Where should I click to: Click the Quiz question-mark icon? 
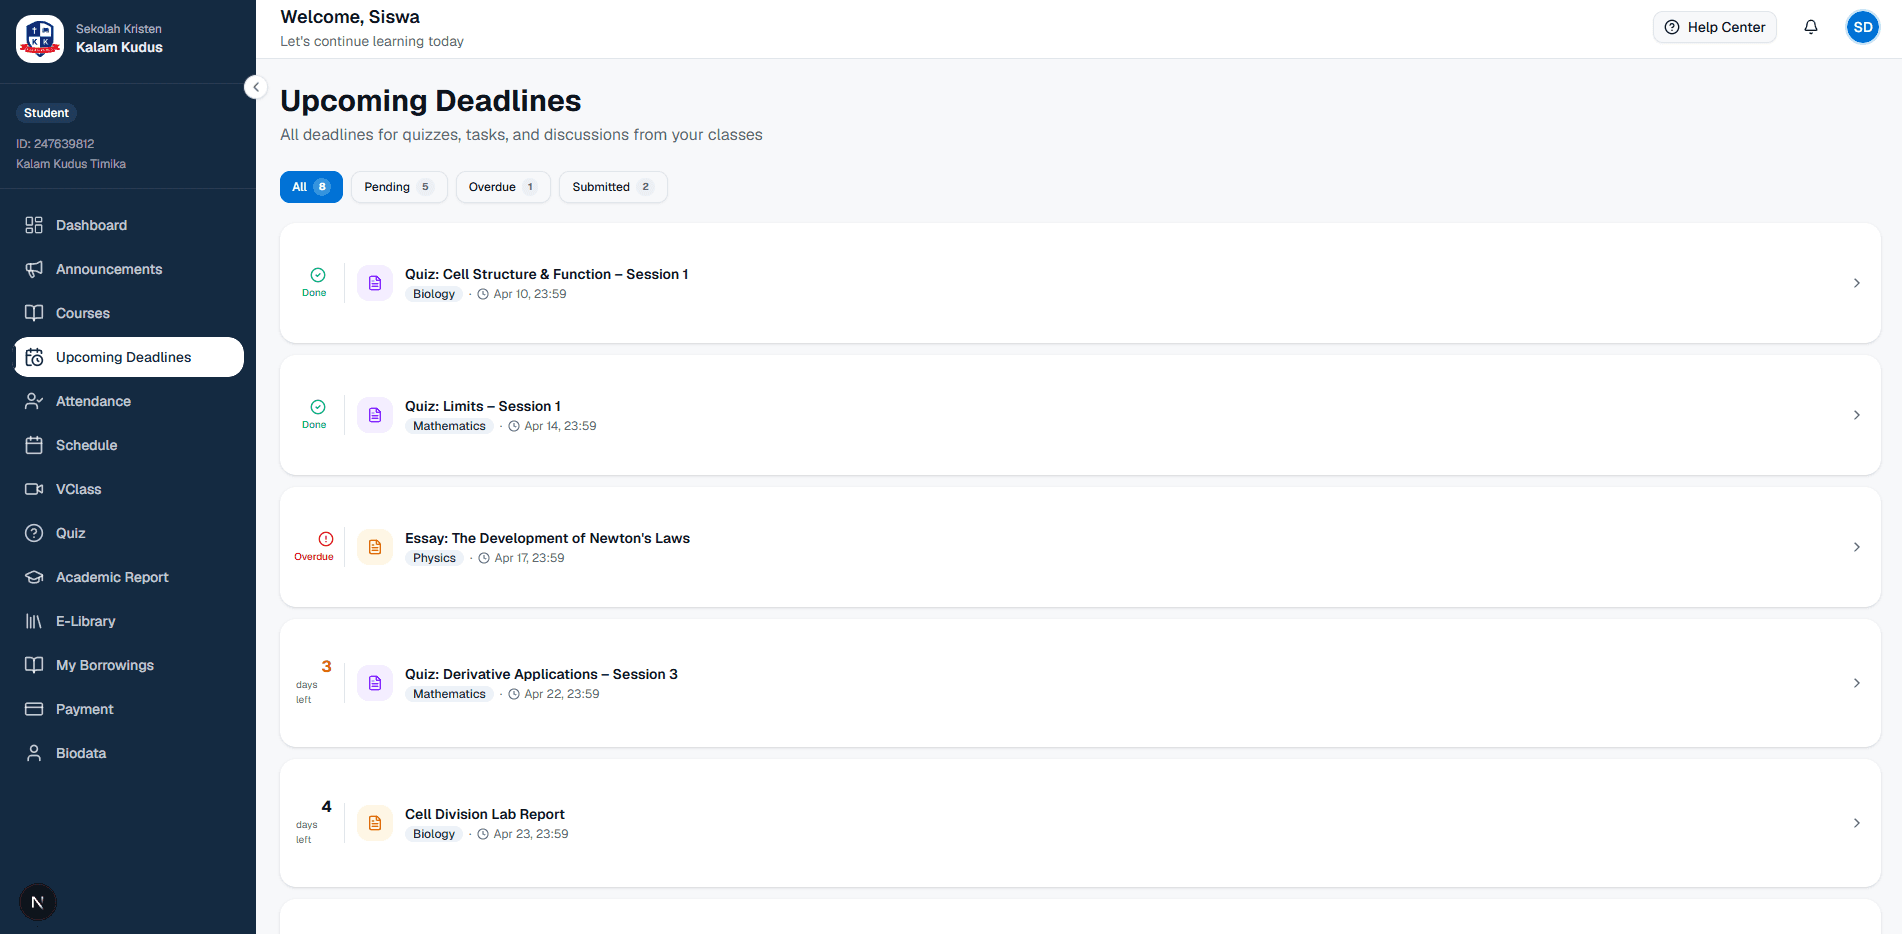coord(34,533)
